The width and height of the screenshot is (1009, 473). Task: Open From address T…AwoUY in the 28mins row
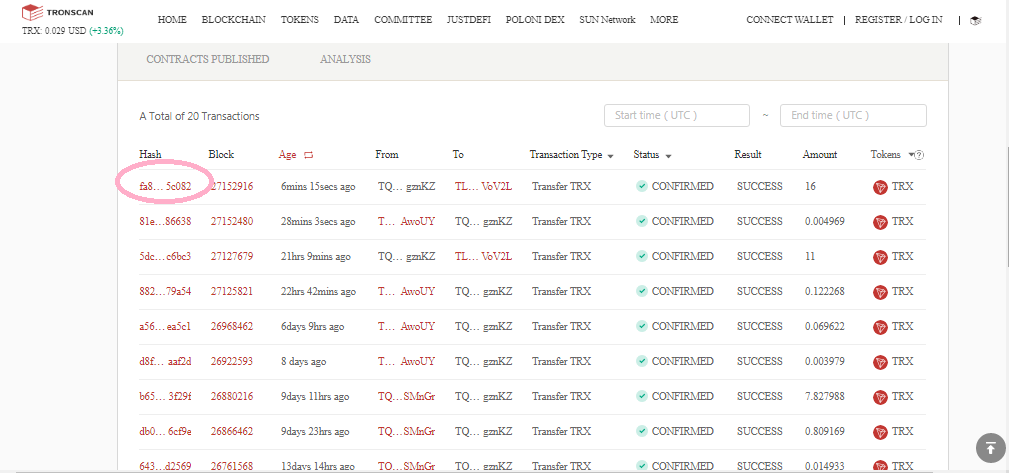[406, 221]
